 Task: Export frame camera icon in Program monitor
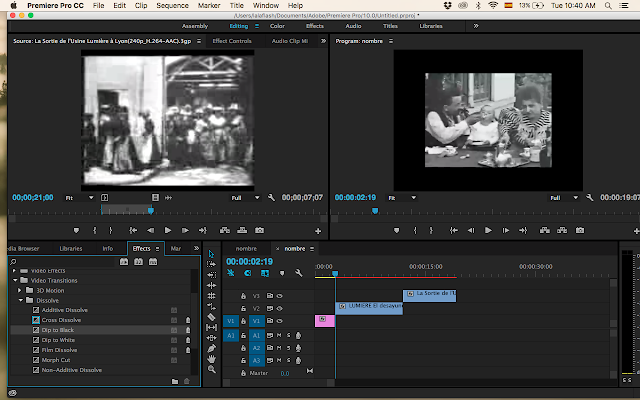[x=580, y=231]
